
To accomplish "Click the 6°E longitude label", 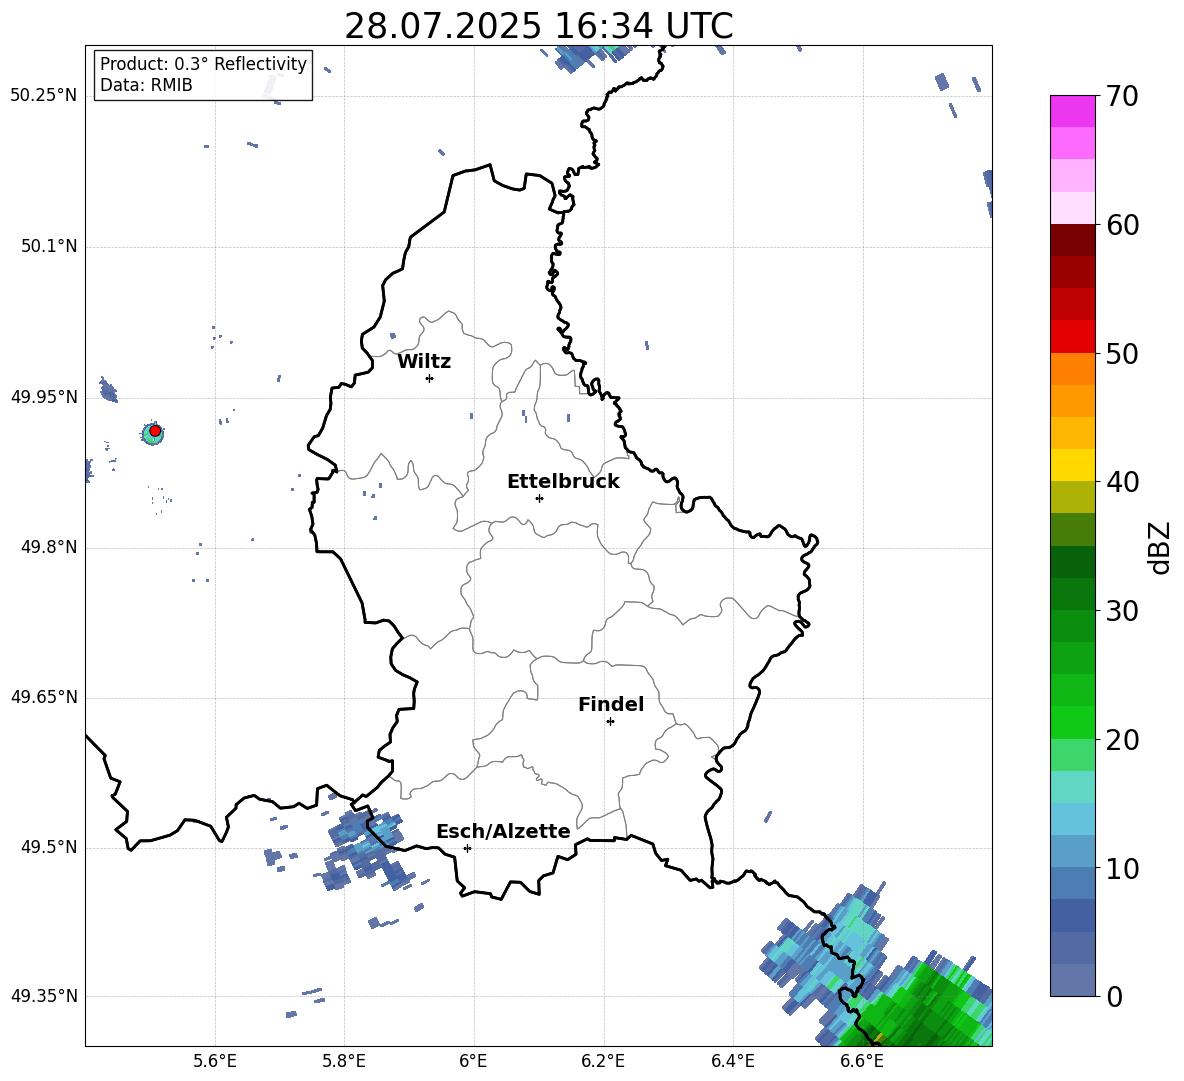I will 473,1061.
